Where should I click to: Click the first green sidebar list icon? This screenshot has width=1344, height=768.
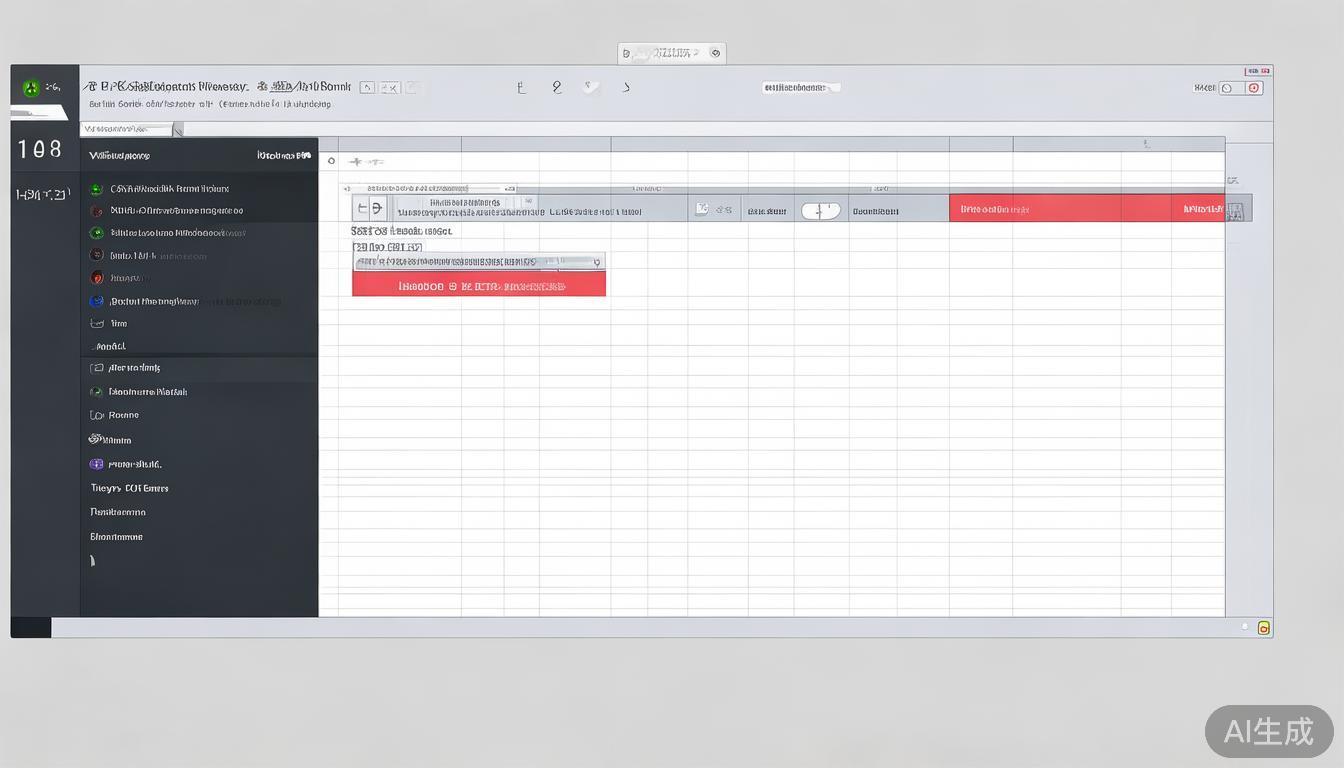[96, 188]
